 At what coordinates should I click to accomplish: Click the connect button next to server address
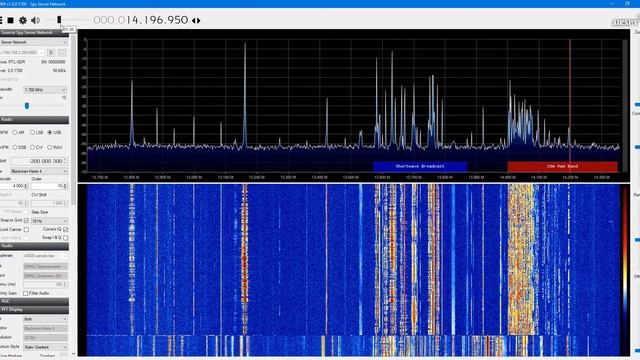pyautogui.click(x=51, y=53)
